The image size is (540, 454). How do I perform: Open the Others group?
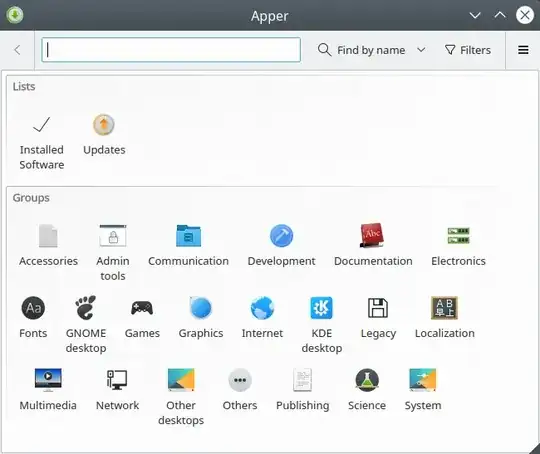(x=240, y=390)
